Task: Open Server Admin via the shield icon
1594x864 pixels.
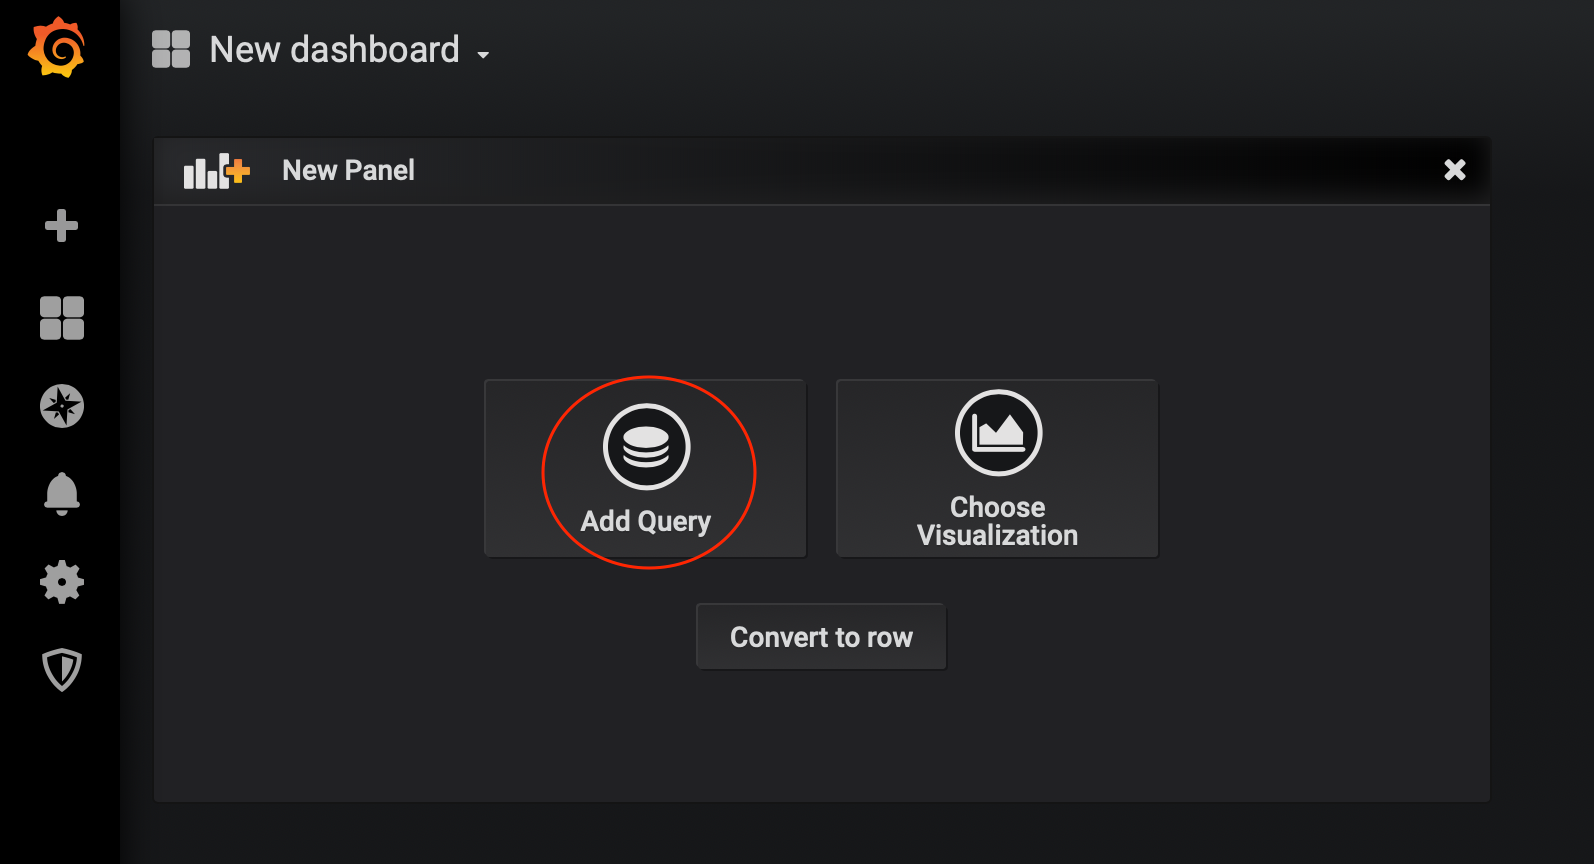Action: [61, 670]
